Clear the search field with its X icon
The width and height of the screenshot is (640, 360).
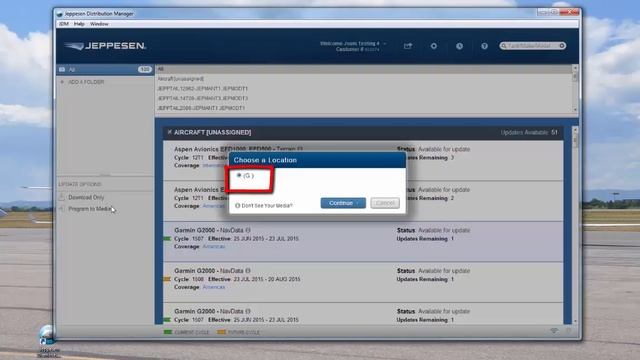562,46
